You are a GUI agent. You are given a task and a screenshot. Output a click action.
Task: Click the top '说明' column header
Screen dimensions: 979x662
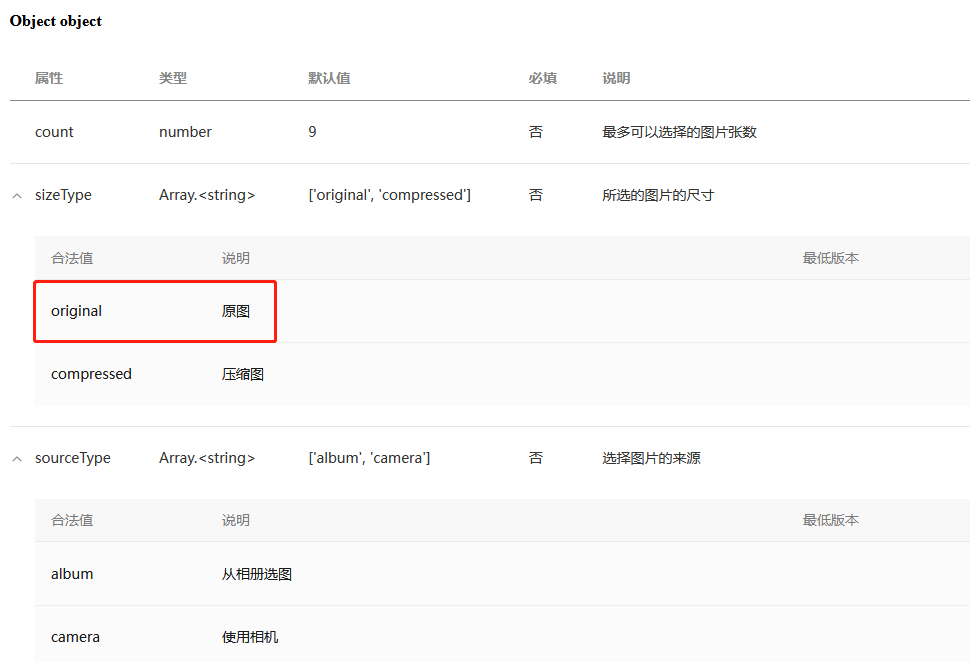click(616, 78)
